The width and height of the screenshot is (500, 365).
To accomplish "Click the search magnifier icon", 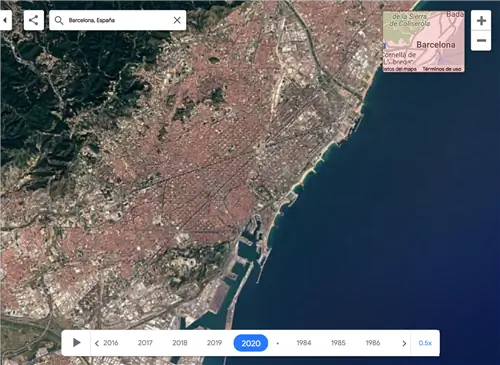I will tap(59, 20).
